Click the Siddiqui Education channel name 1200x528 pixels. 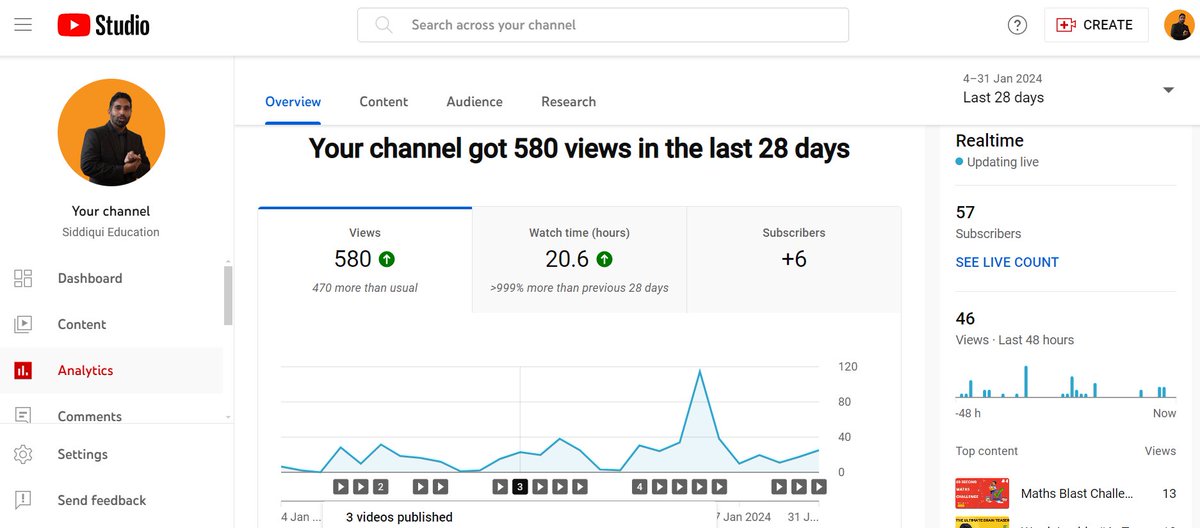111,232
